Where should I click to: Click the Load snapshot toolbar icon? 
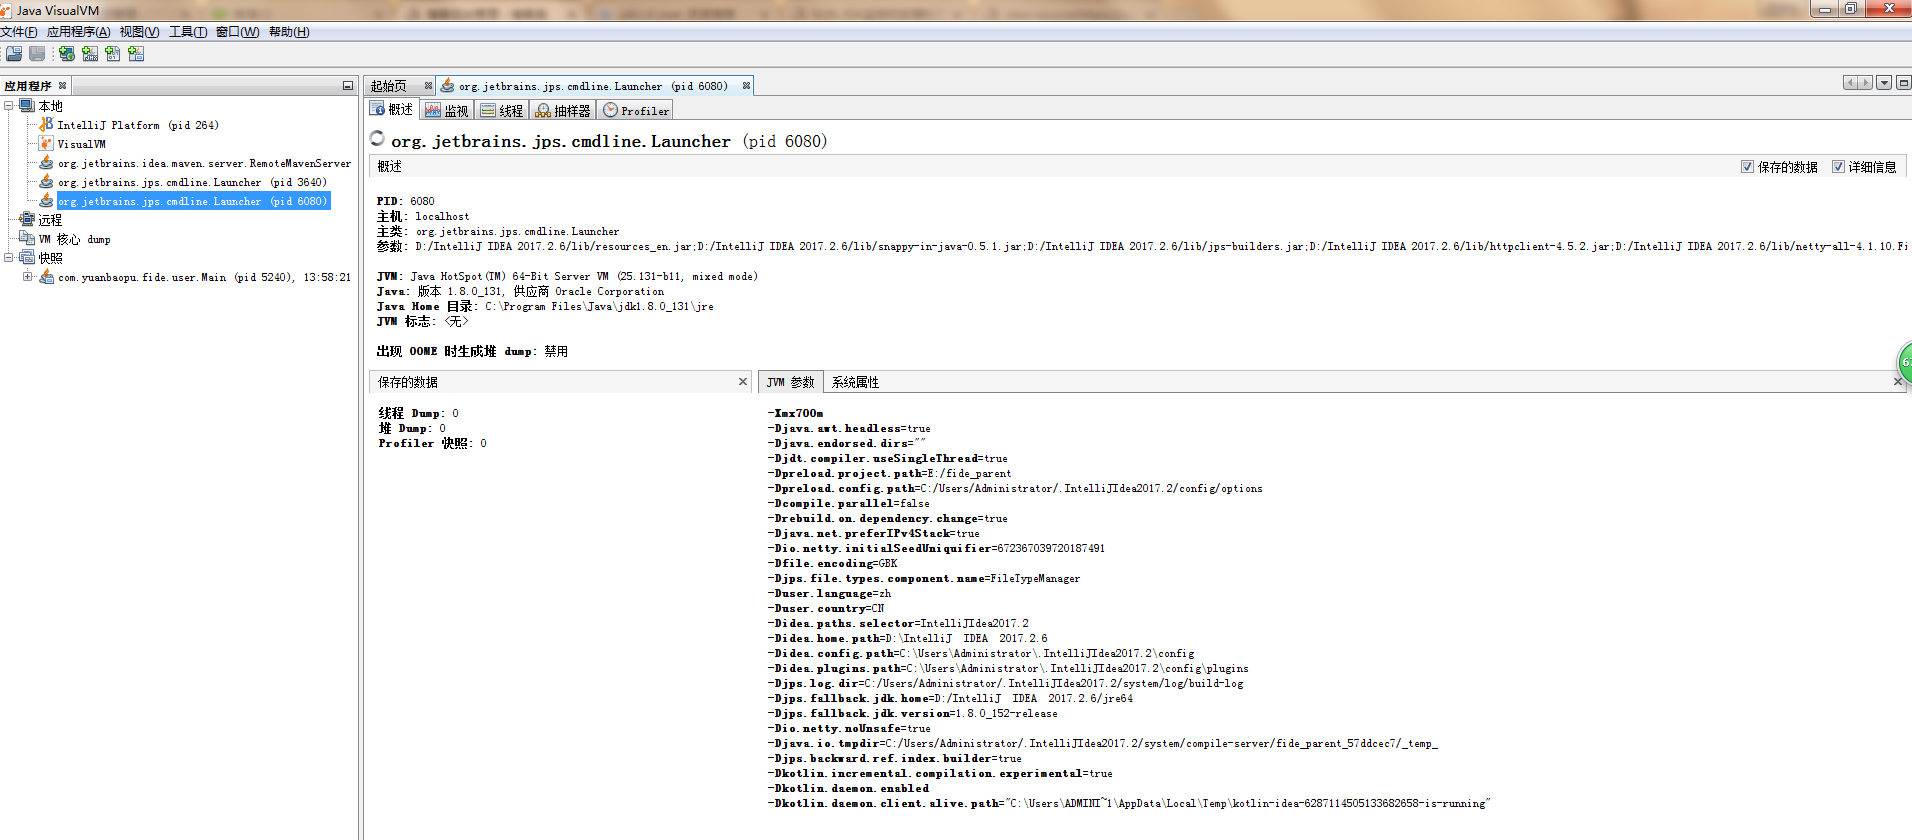tap(14, 54)
